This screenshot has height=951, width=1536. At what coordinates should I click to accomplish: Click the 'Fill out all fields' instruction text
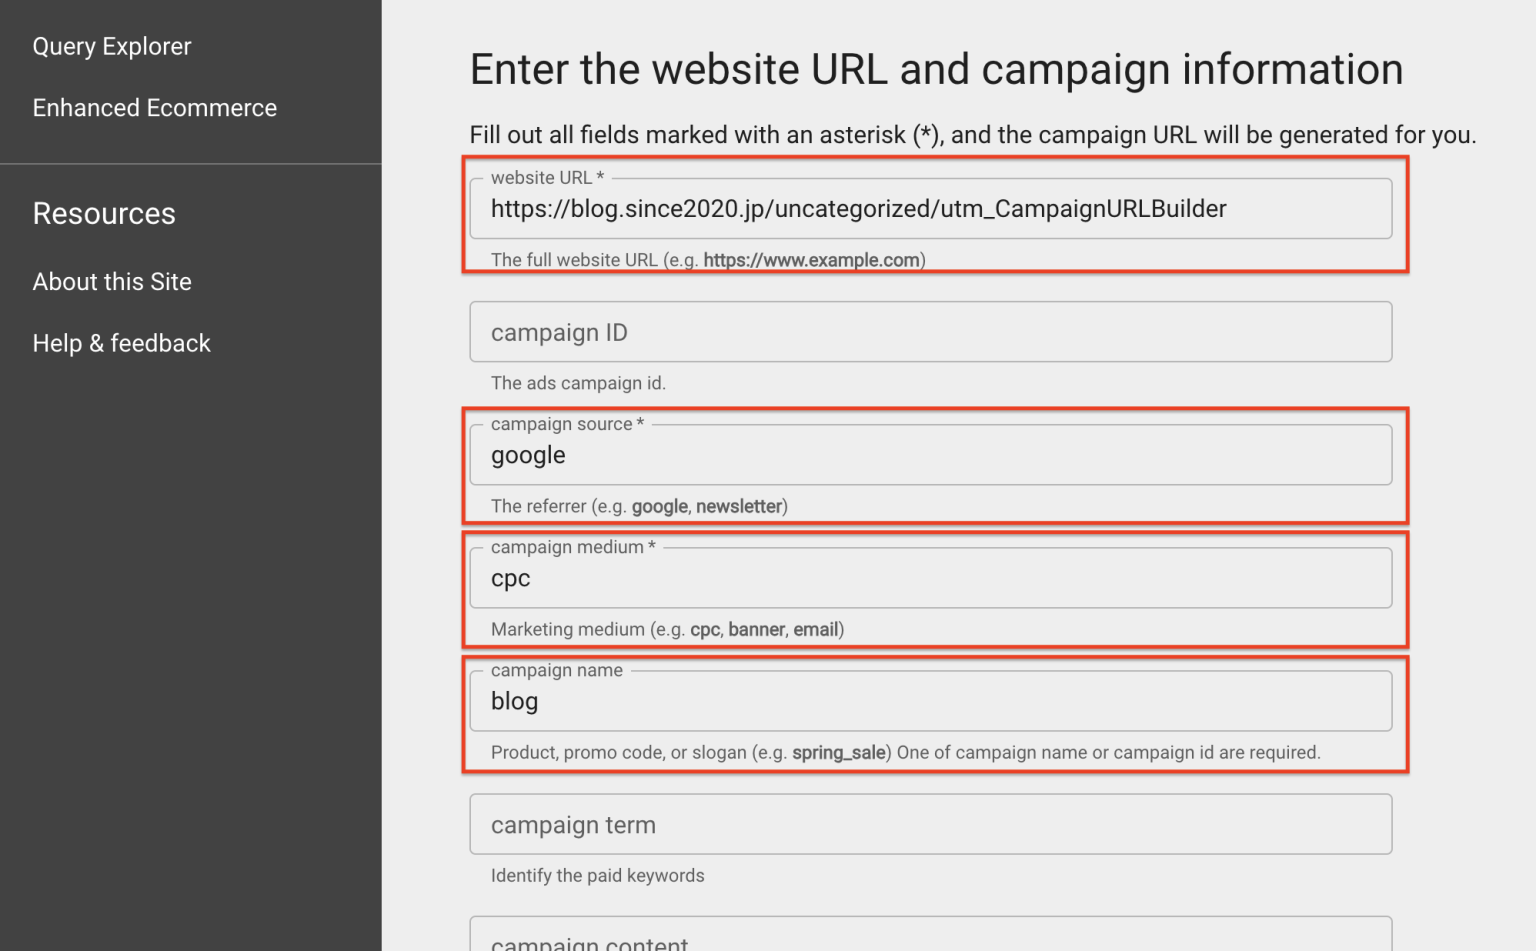pos(972,135)
